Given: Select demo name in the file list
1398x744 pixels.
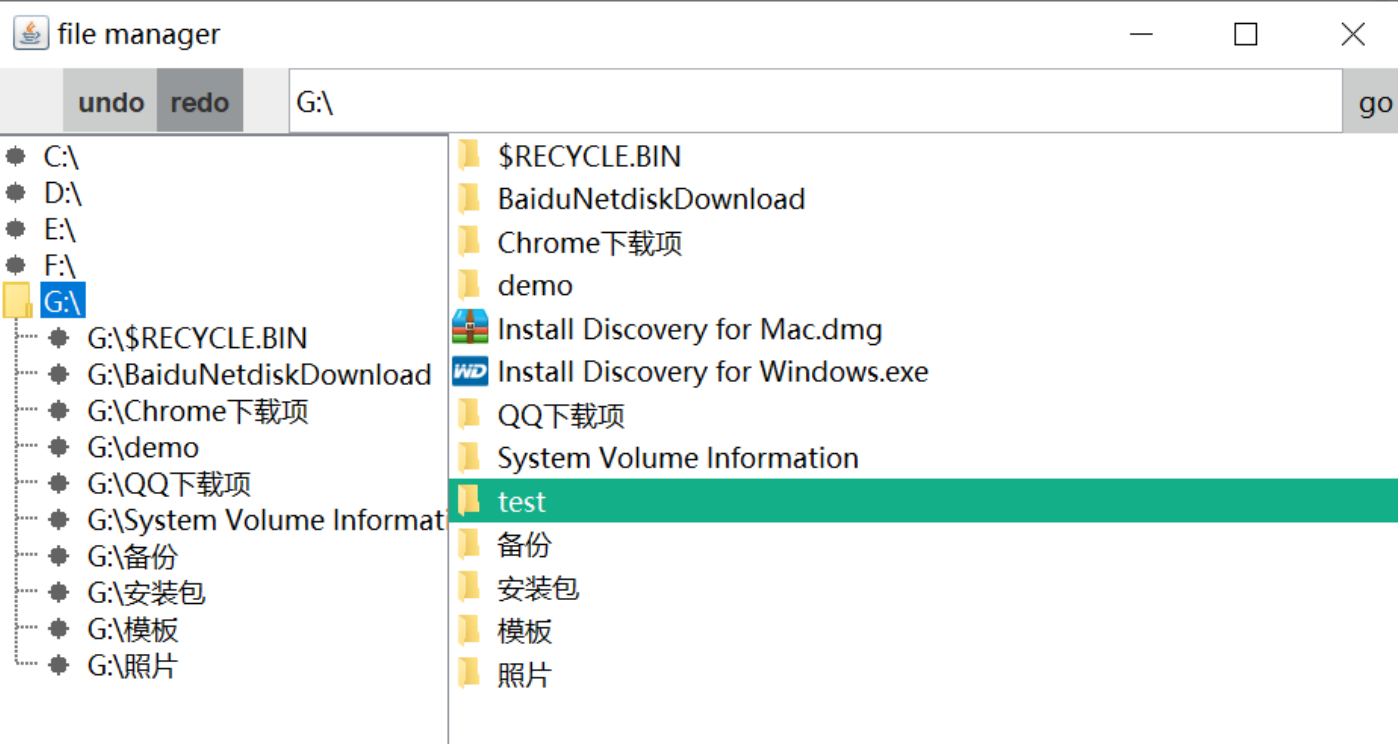Looking at the screenshot, I should point(535,286).
